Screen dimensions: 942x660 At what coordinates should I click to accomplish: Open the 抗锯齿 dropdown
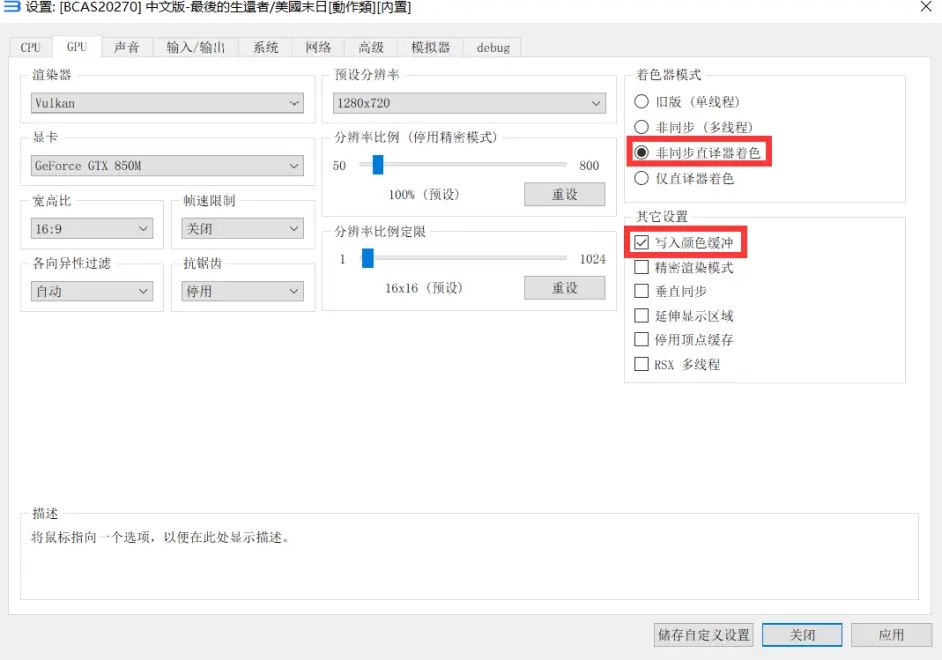click(242, 291)
